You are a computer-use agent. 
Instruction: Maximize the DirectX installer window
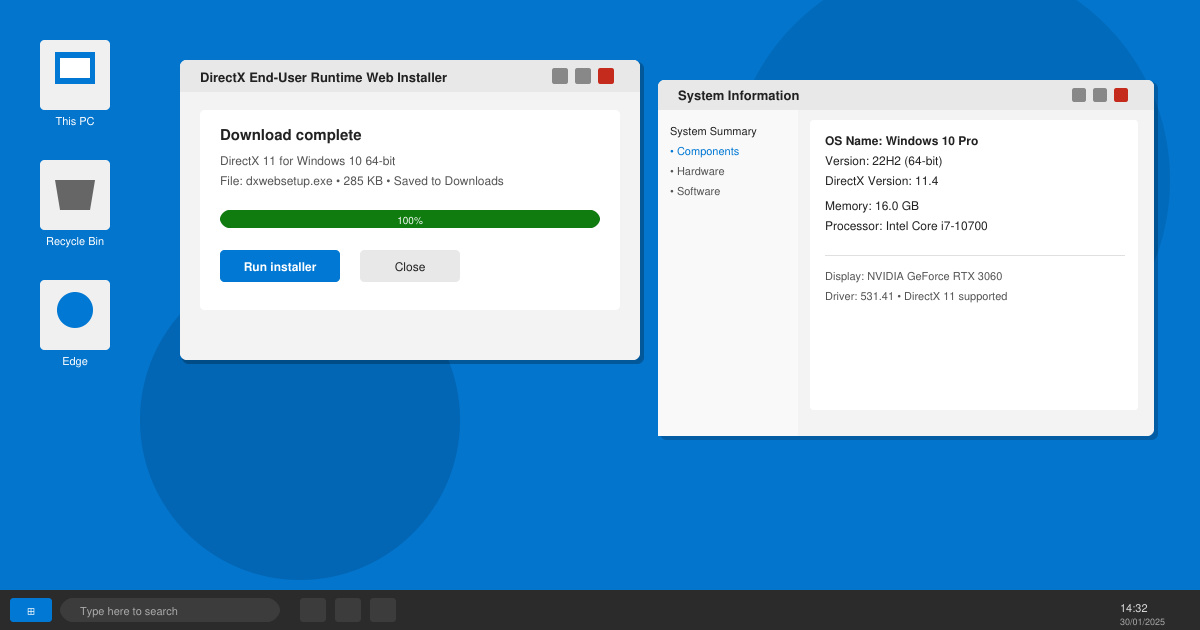[583, 76]
